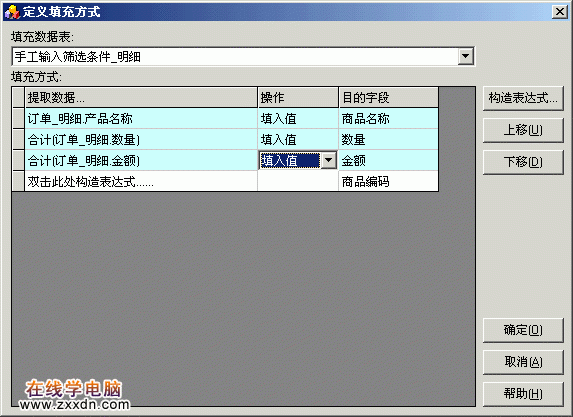Image resolution: width=573 pixels, height=417 pixels.
Task: Confirm with the 确定(O) button
Action: click(523, 330)
